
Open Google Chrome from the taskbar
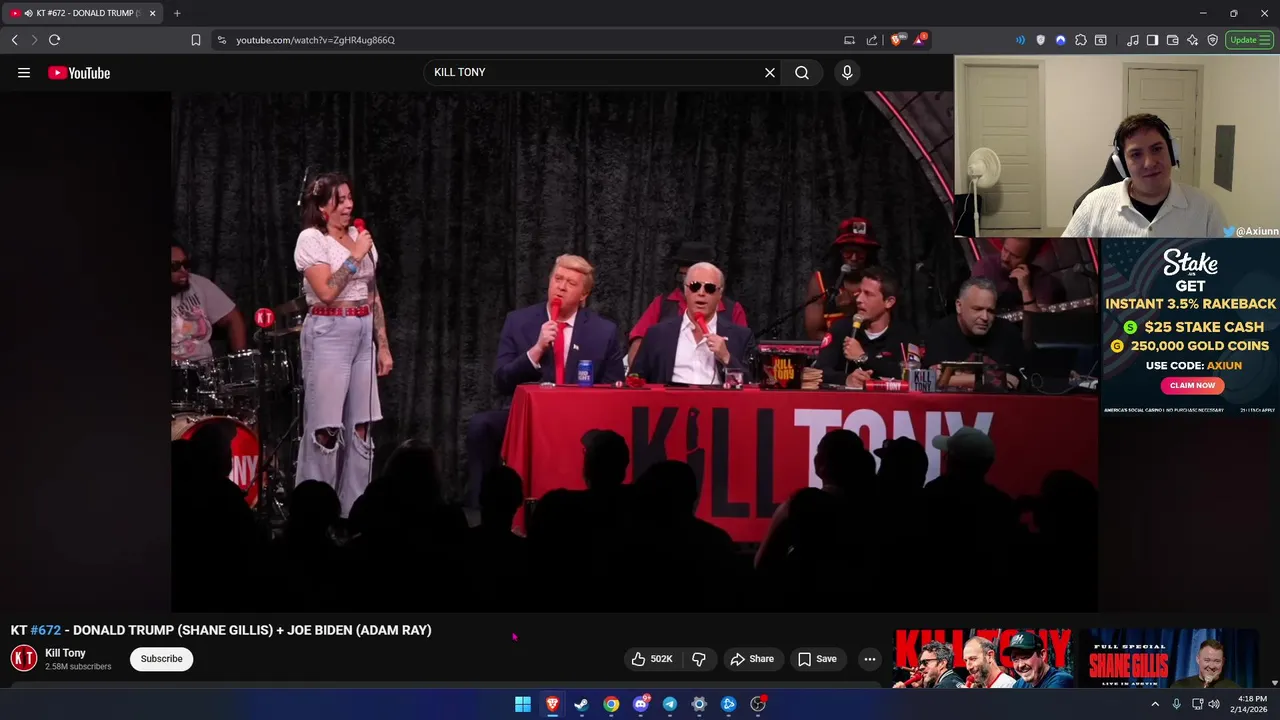point(611,704)
